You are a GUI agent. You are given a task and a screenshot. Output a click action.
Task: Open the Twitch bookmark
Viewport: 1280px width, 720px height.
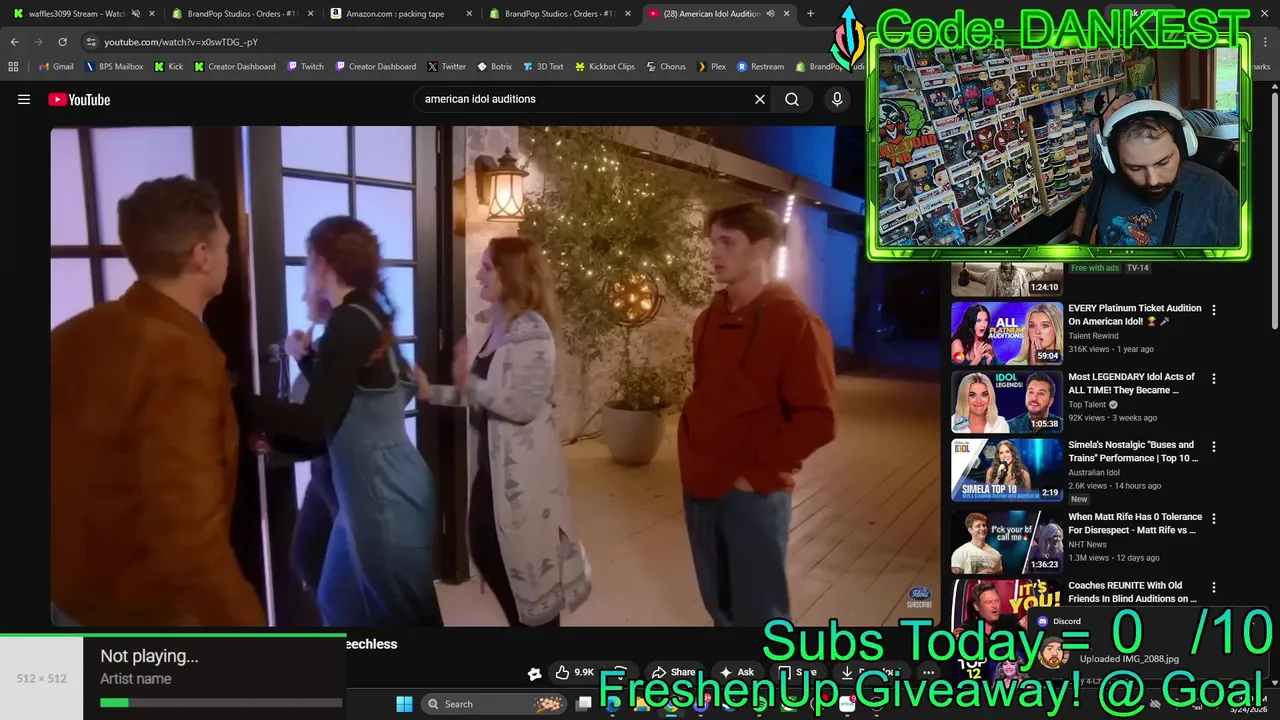pyautogui.click(x=306, y=66)
